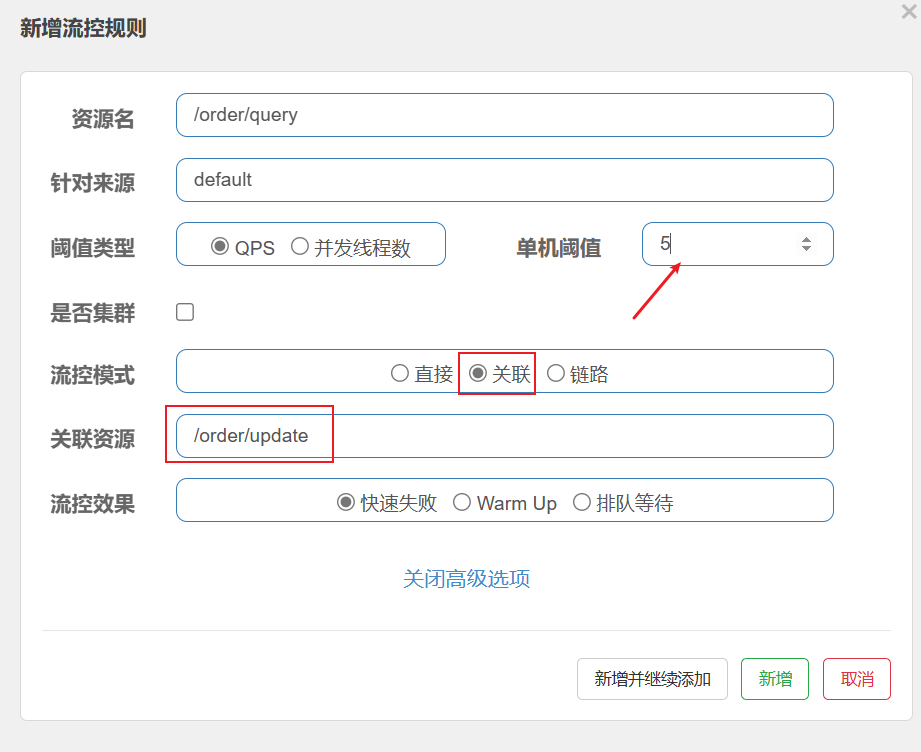The width and height of the screenshot is (921, 752).
Task: Select 快速失败 flow control effect
Action: [x=345, y=502]
